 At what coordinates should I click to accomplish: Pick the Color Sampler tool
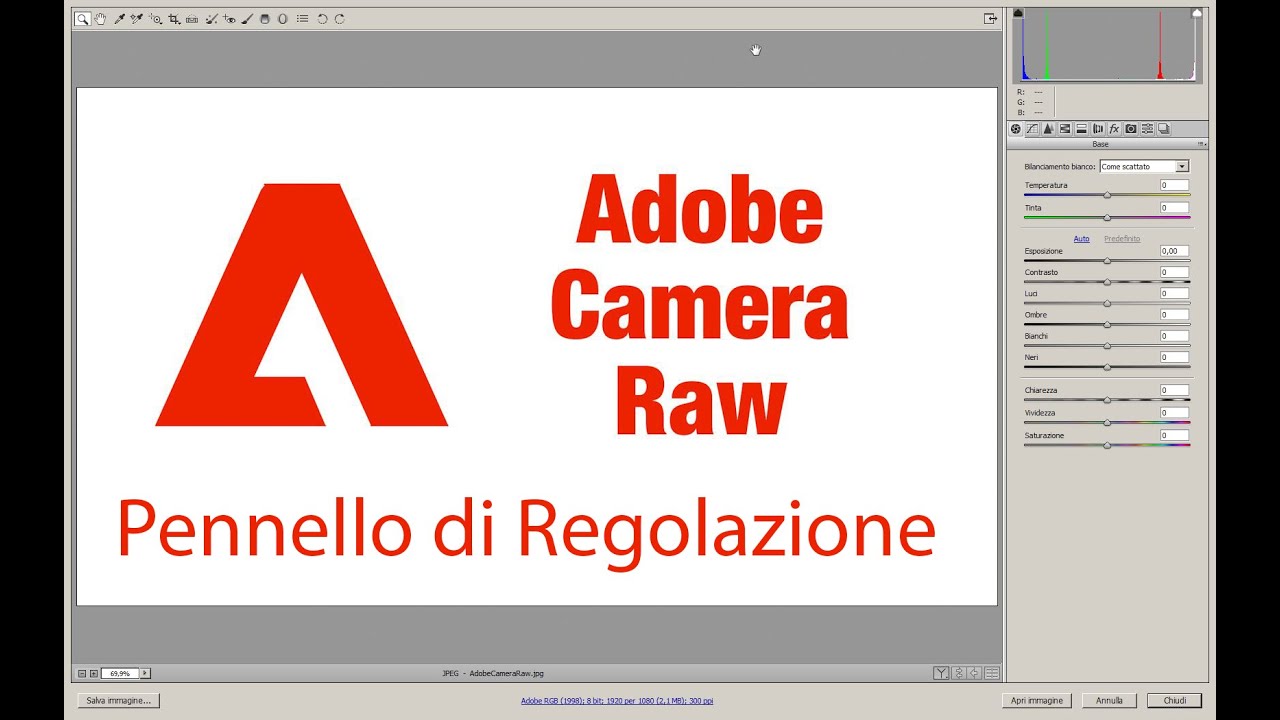[x=137, y=19]
